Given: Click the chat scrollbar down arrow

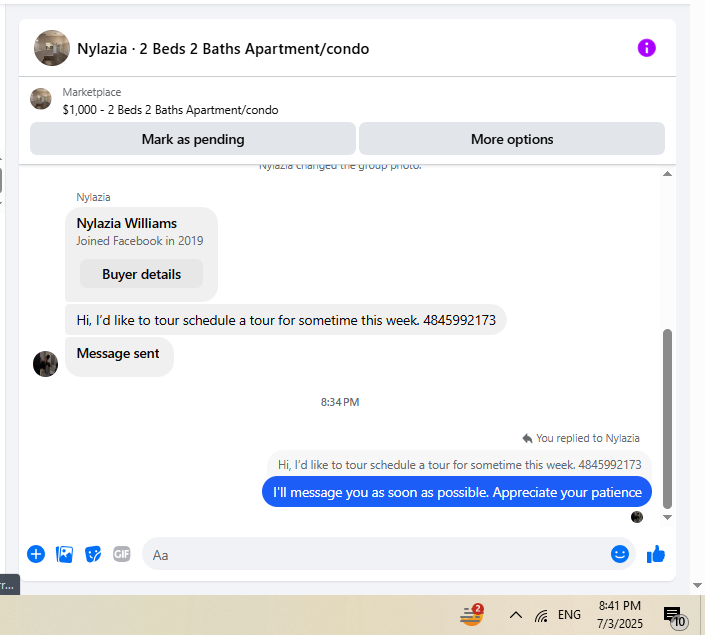Looking at the screenshot, I should coord(667,517).
